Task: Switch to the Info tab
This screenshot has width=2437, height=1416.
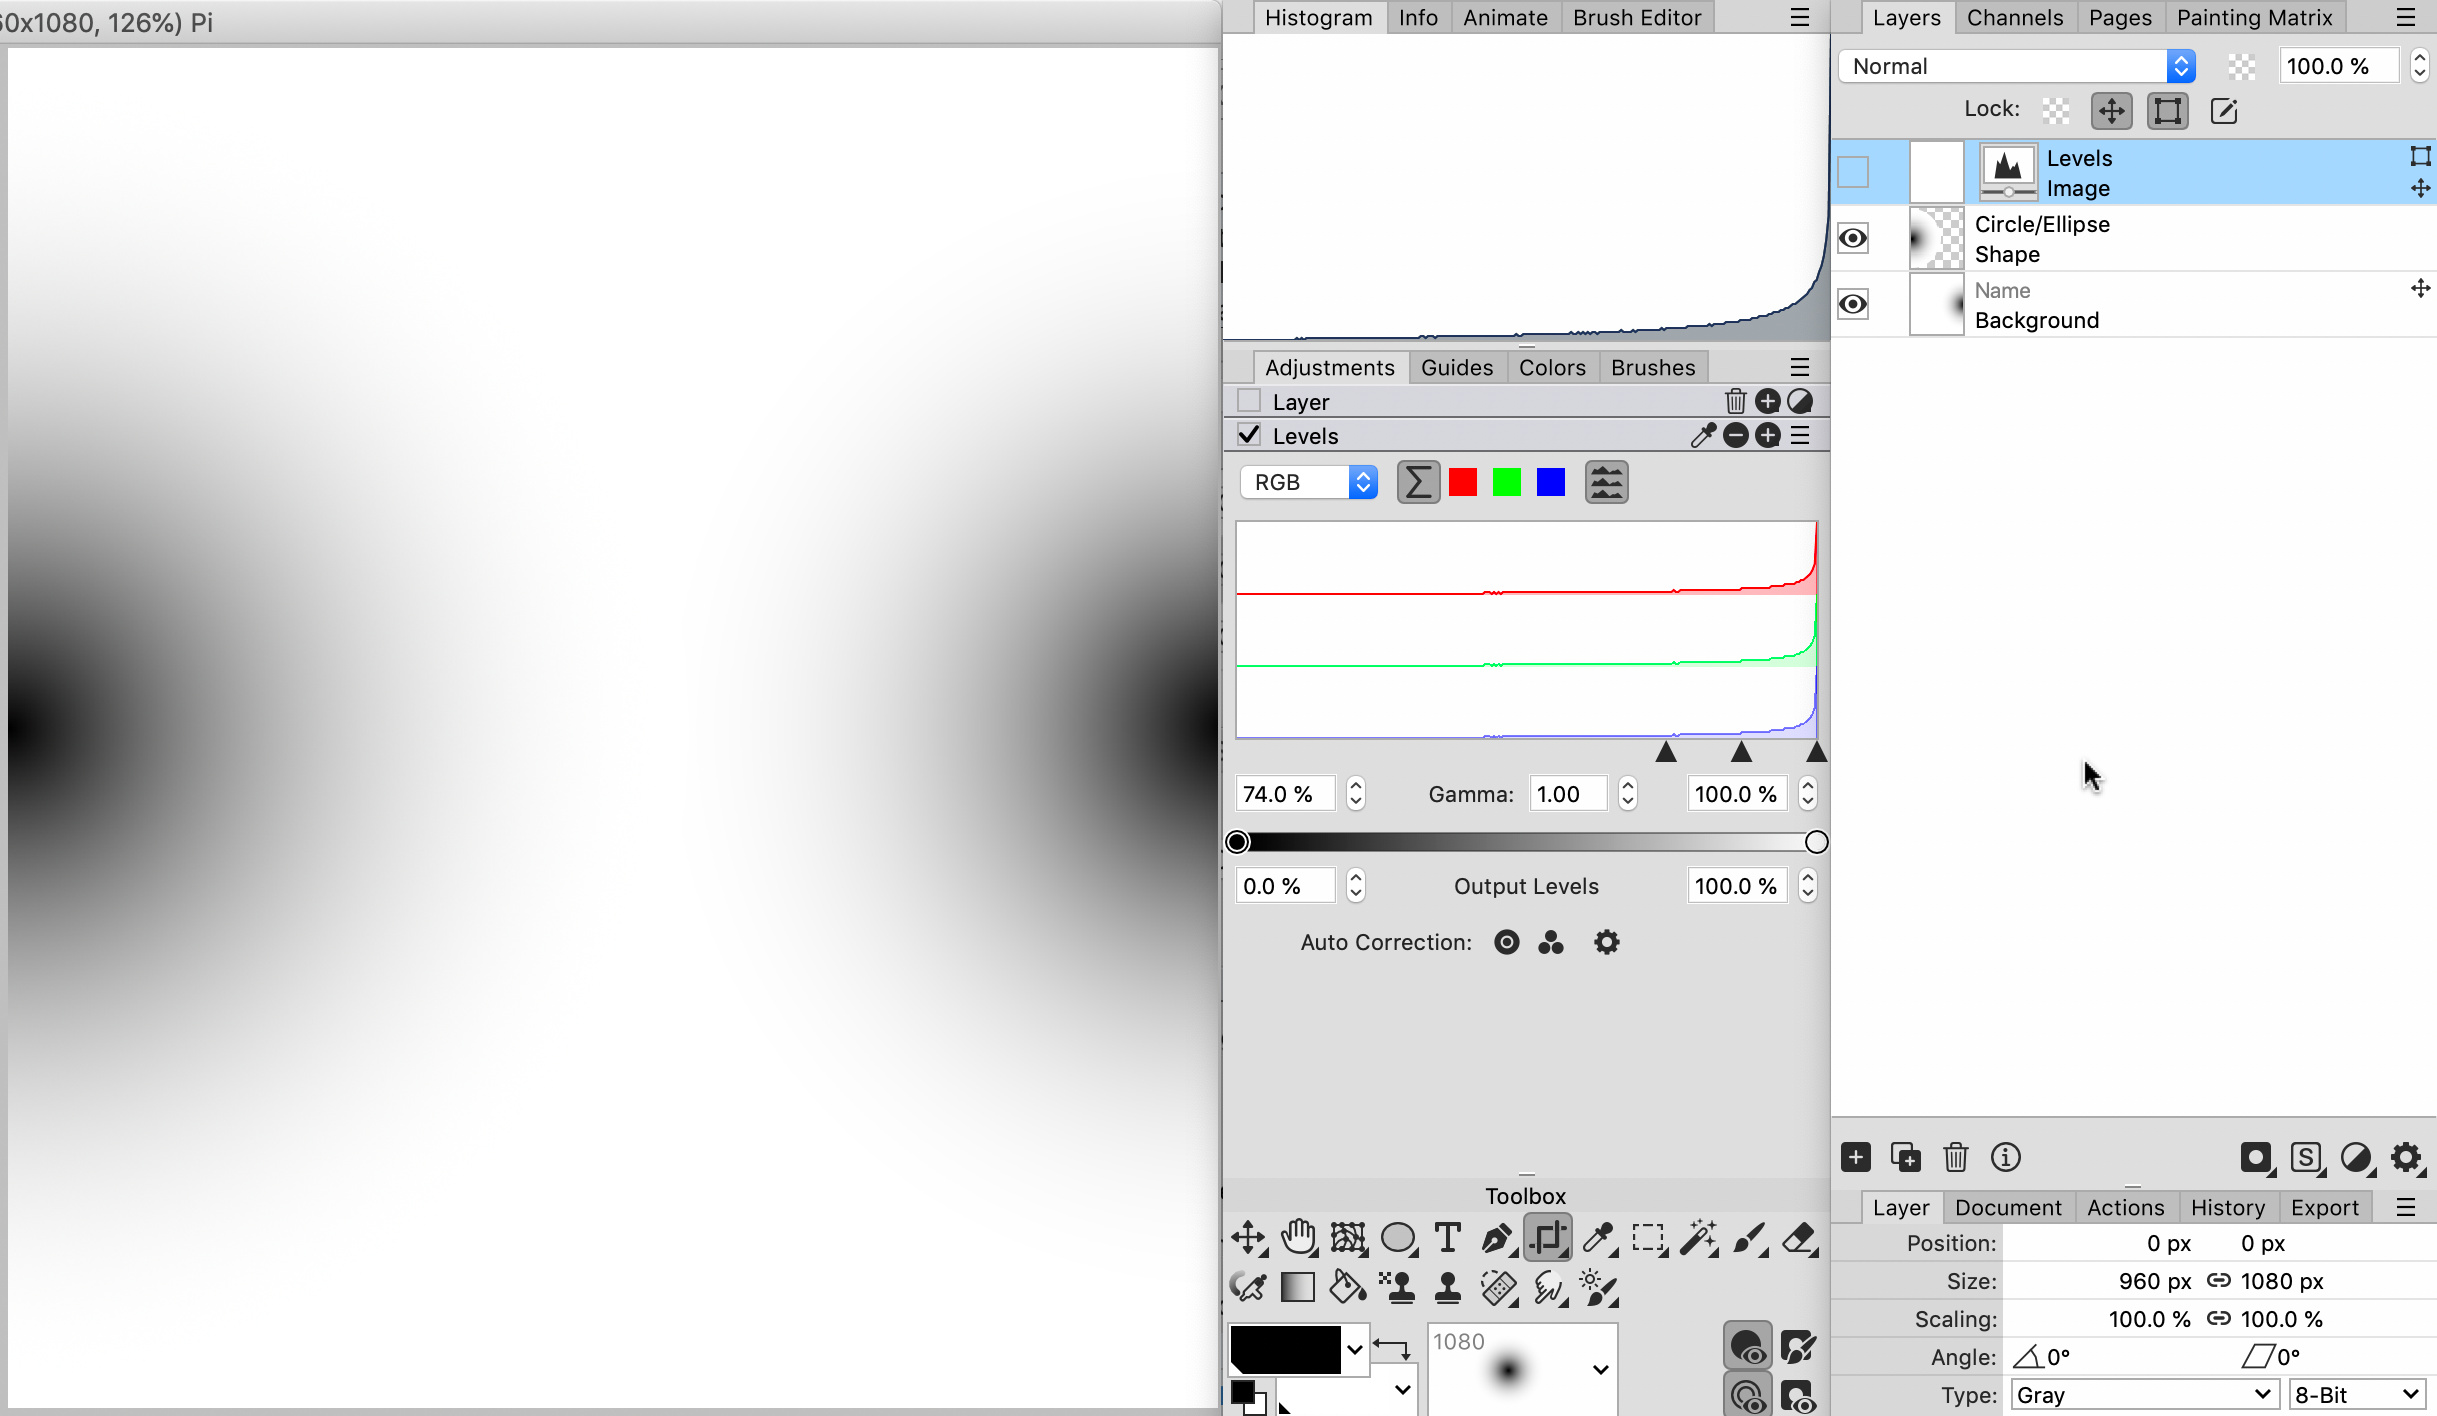Action: click(1418, 17)
